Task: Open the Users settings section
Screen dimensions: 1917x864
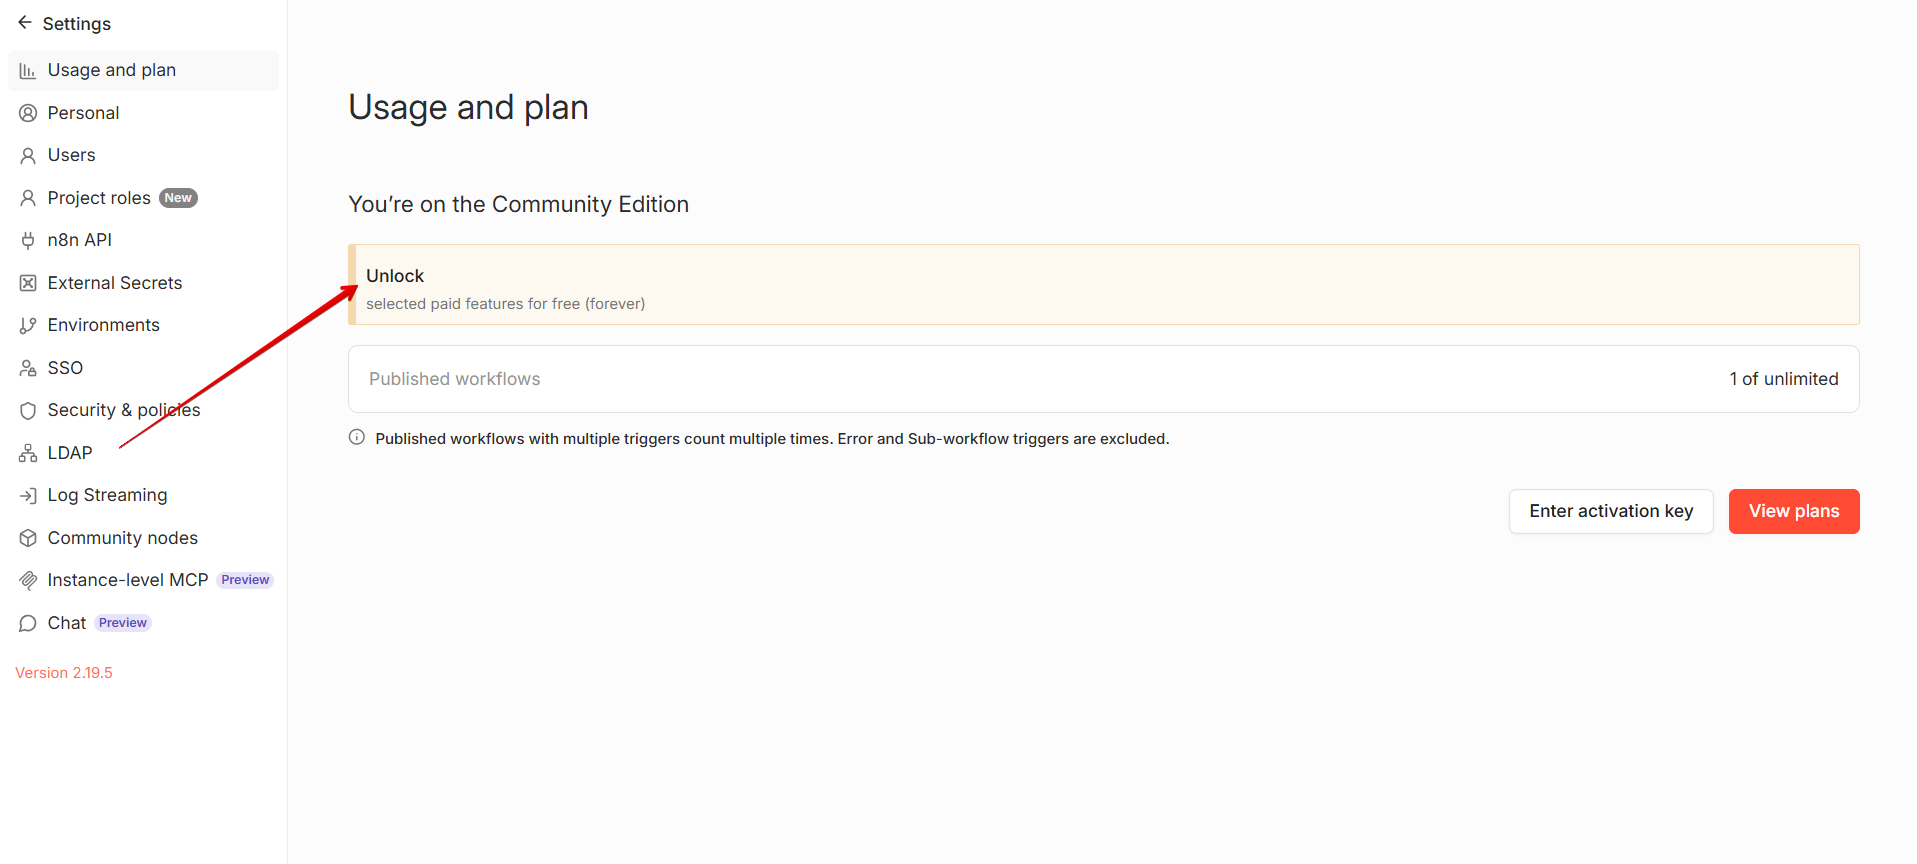Action: coord(143,155)
